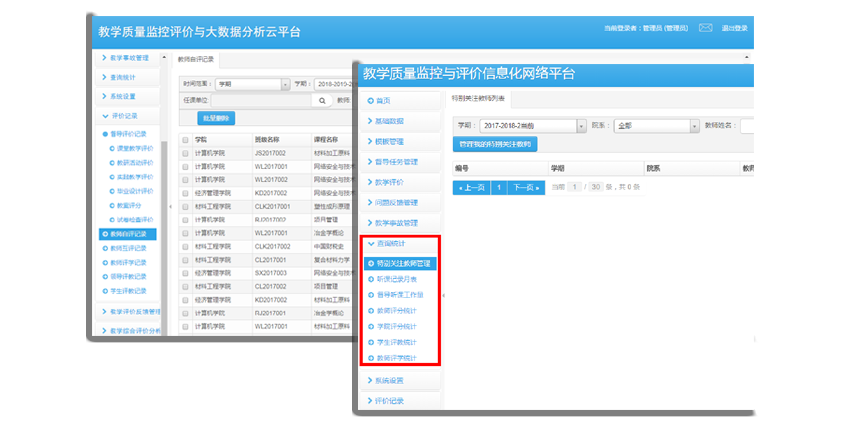Check the row with class RJ2017002
846x426 pixels.
pyautogui.click(x=185, y=220)
